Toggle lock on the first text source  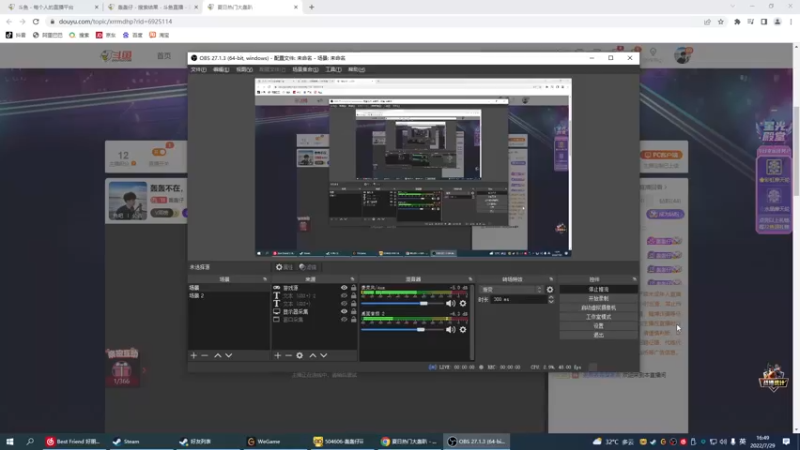point(353,295)
